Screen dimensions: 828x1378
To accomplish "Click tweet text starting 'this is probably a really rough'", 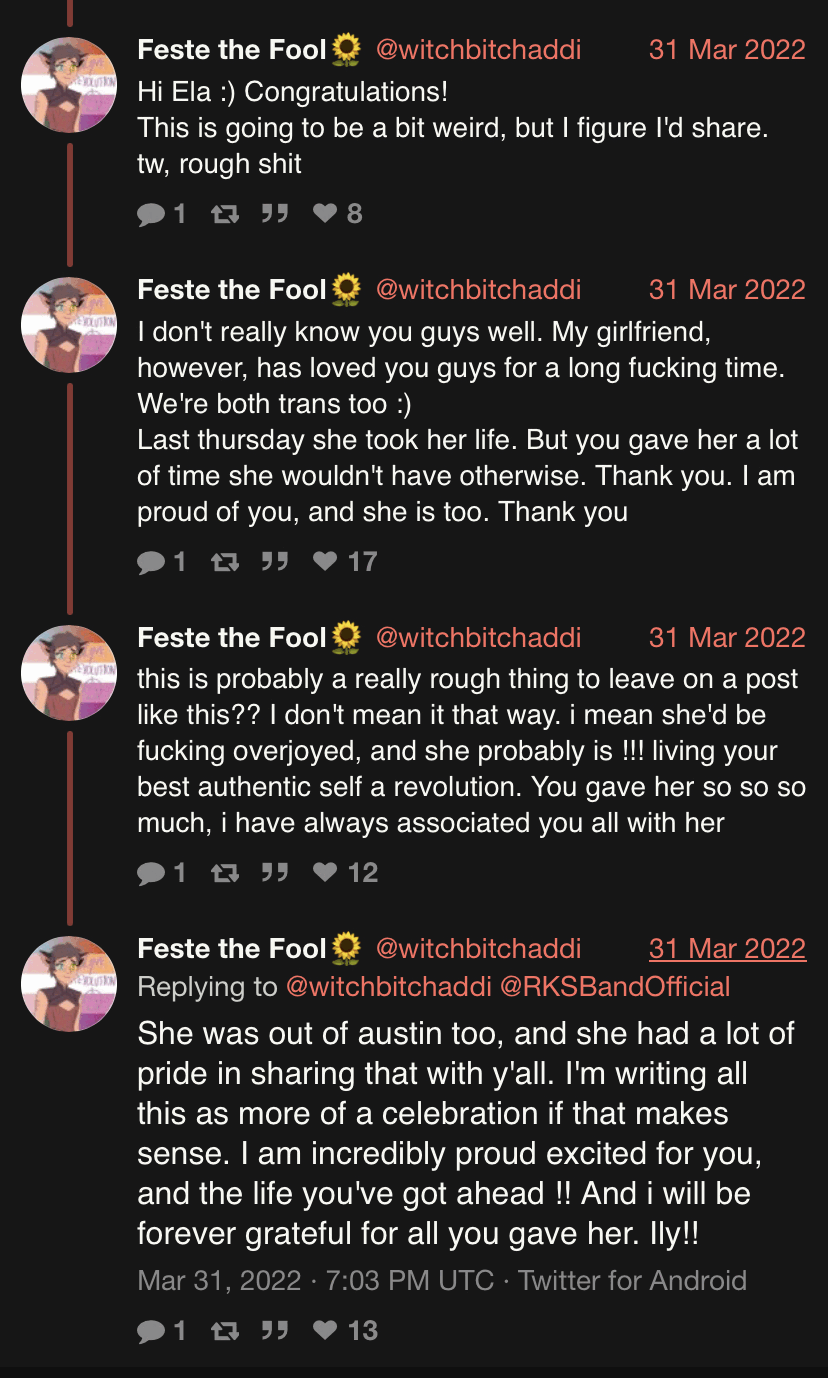I will tap(468, 750).
